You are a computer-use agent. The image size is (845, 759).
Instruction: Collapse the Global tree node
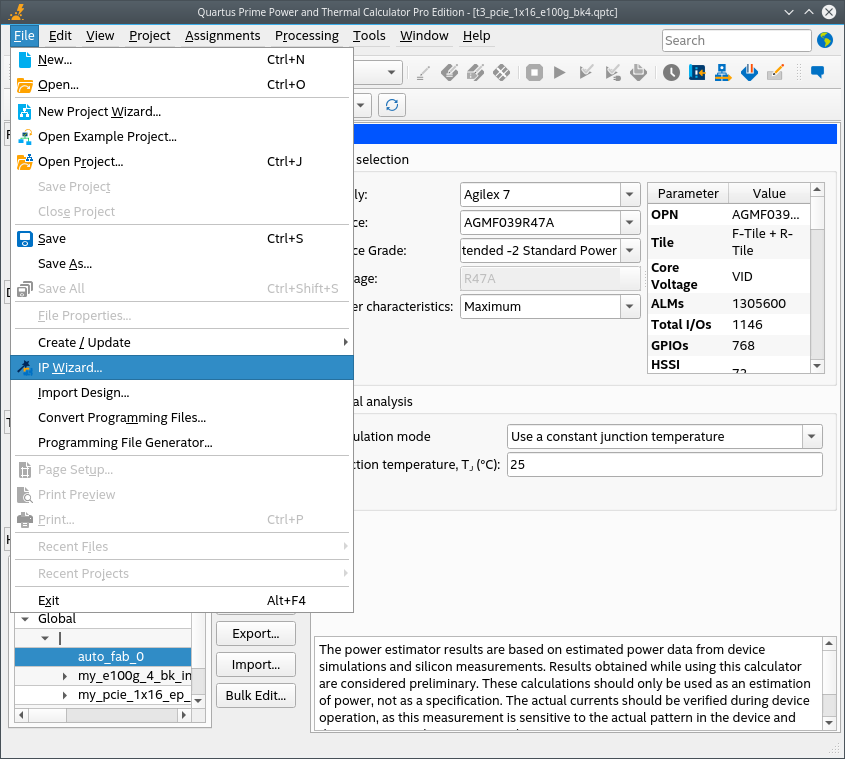(24, 619)
